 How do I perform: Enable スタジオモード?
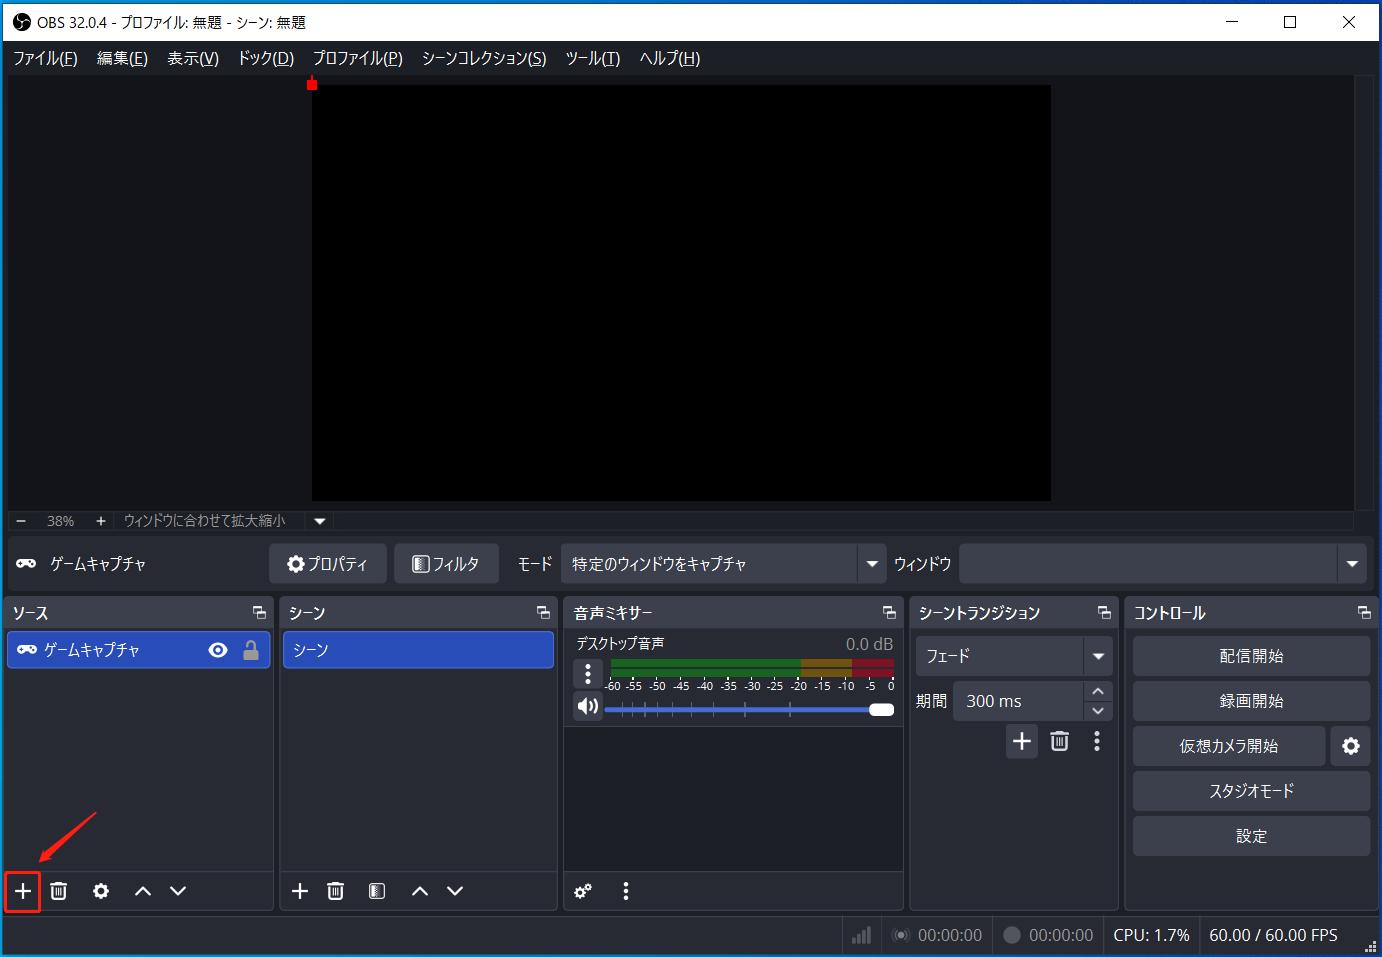click(x=1251, y=790)
